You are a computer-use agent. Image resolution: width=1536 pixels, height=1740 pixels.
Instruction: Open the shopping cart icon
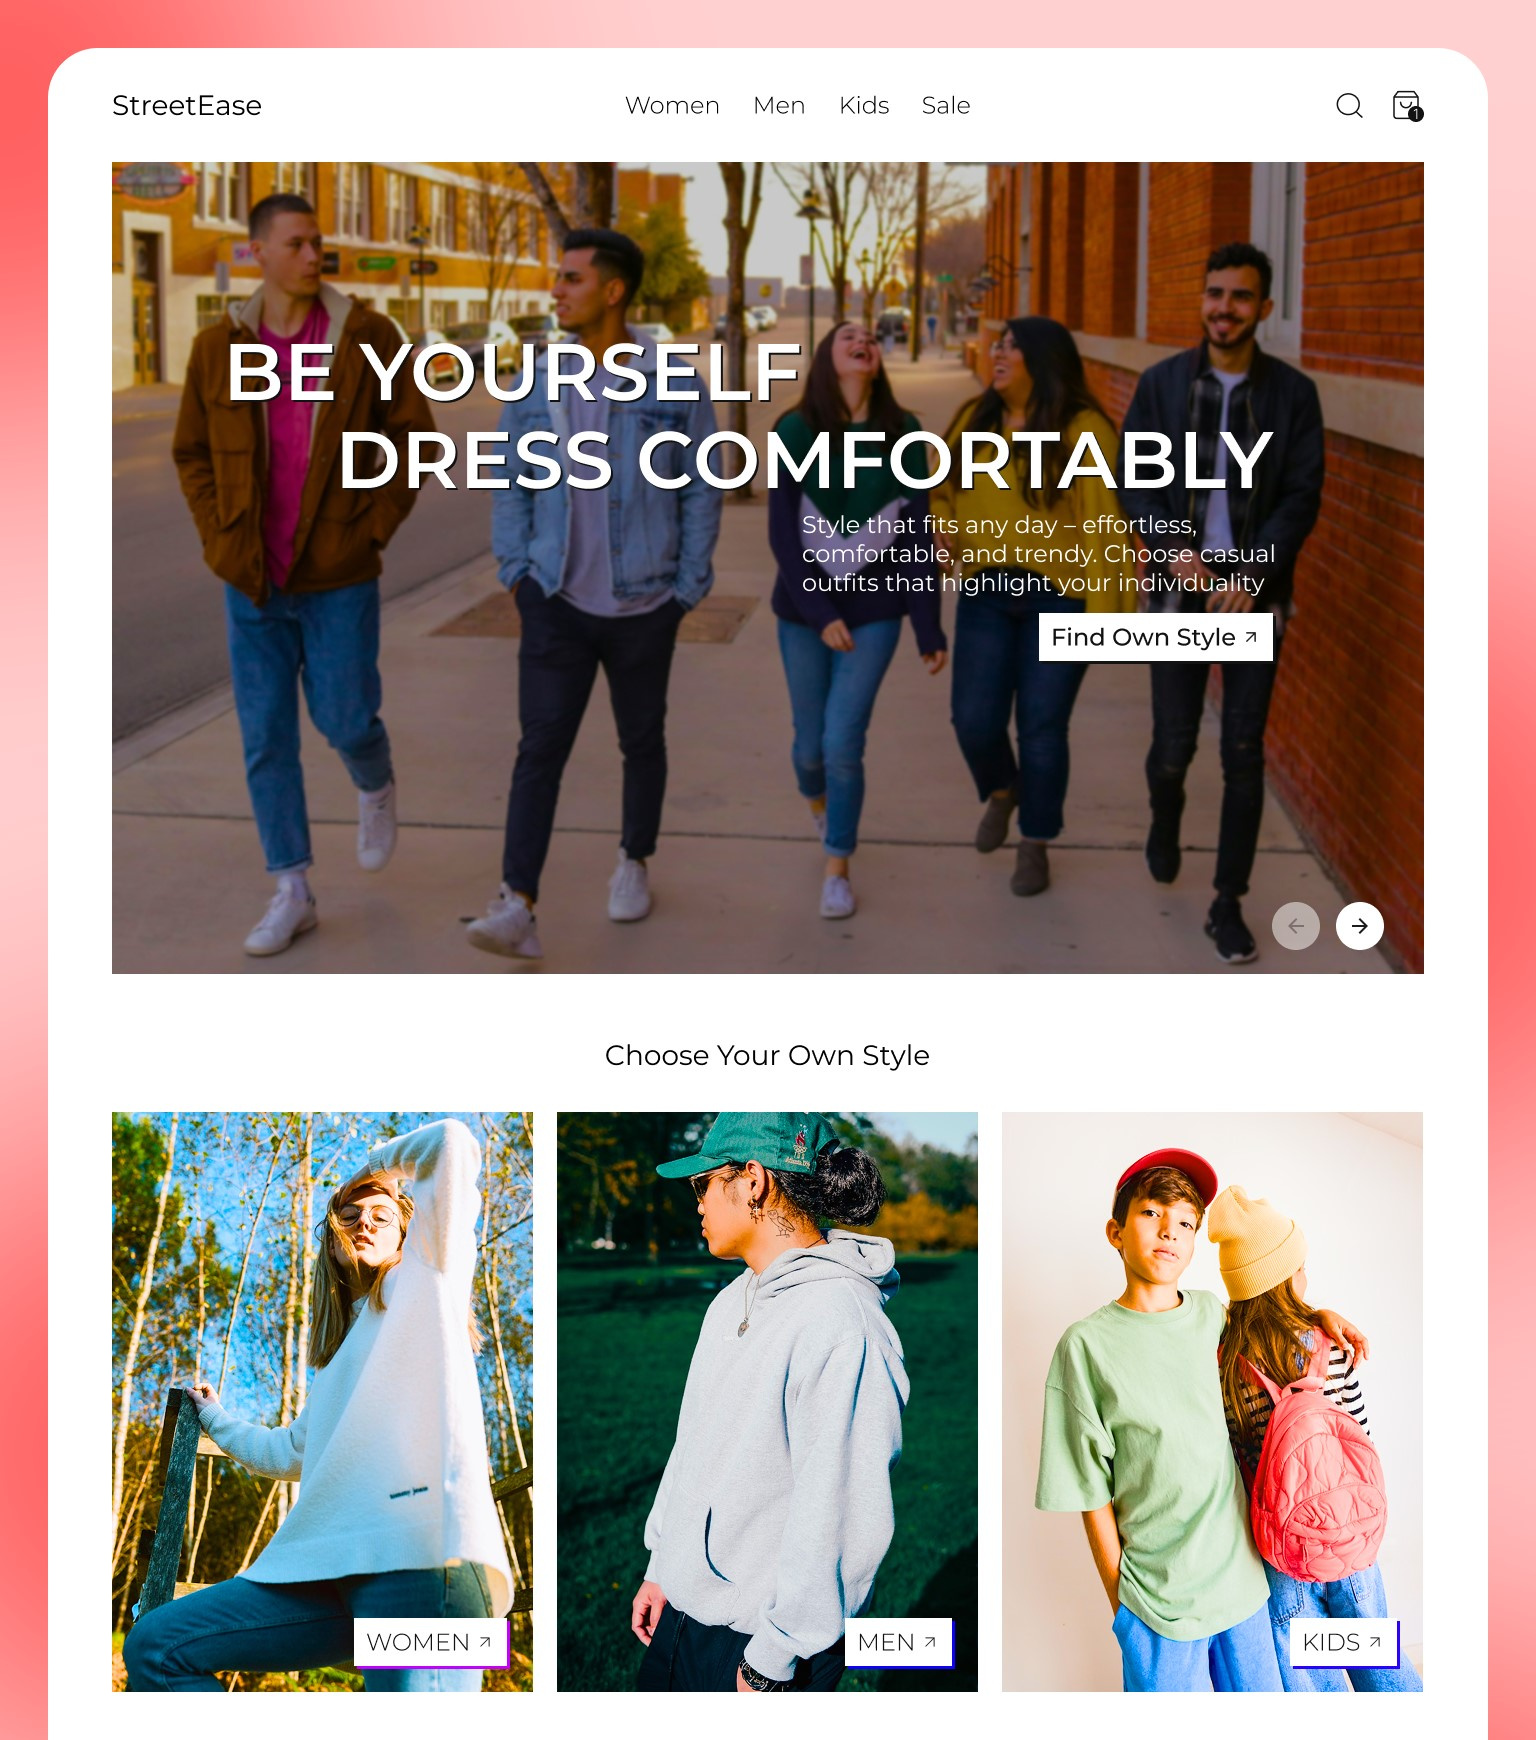pos(1406,105)
